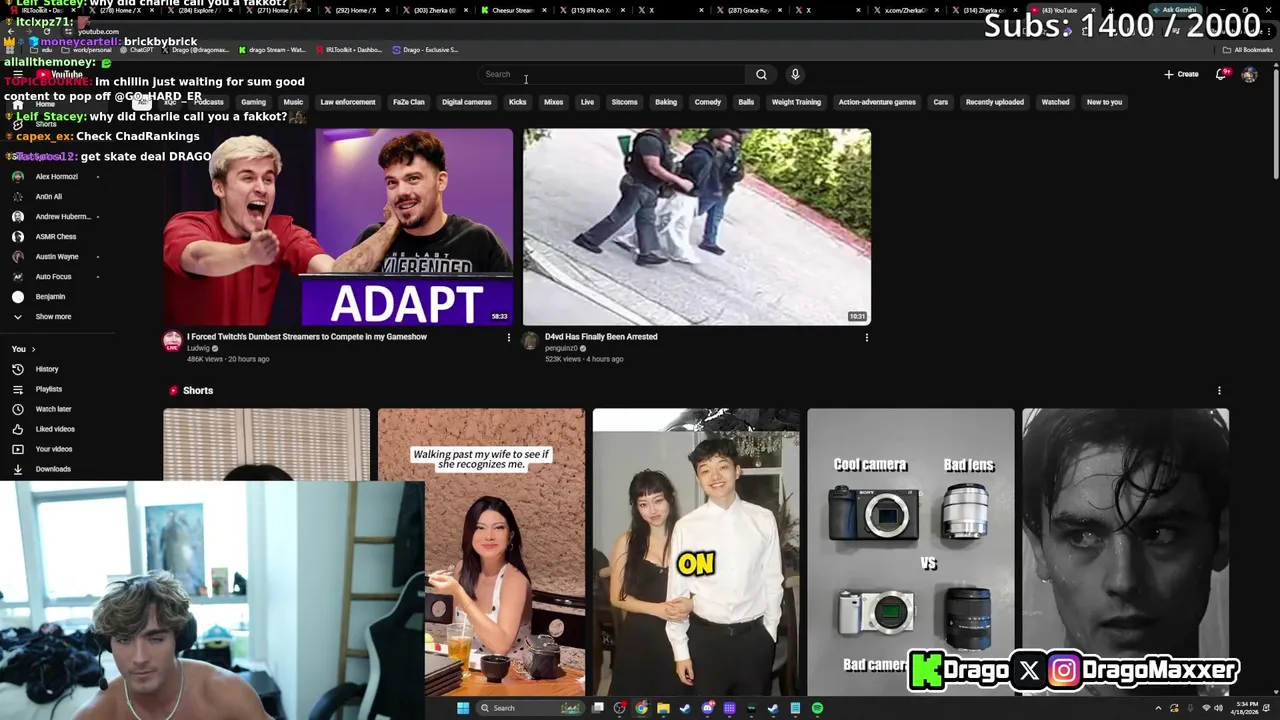Screen dimensions: 1280x720
Task: Open the 'Walking past my wife' short
Action: click(482, 552)
